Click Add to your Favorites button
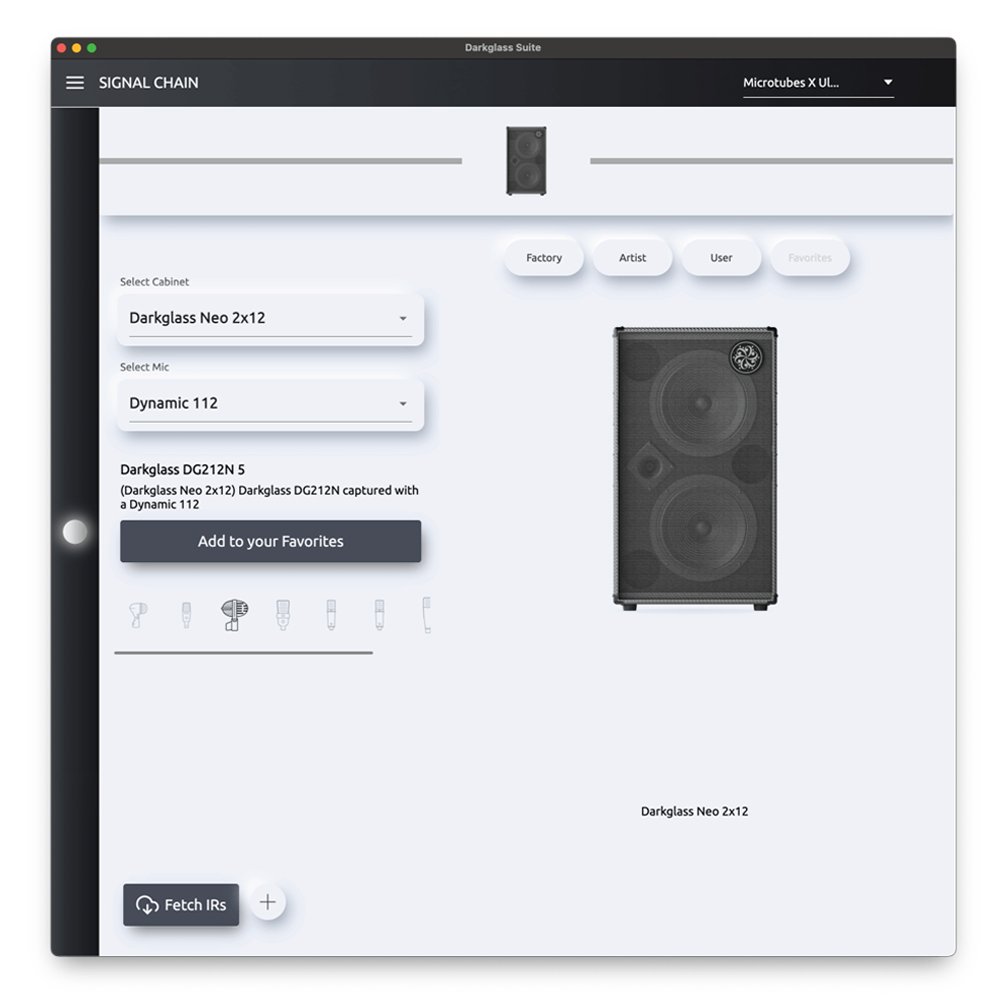Screen dimensions: 1000x1000 click(270, 541)
